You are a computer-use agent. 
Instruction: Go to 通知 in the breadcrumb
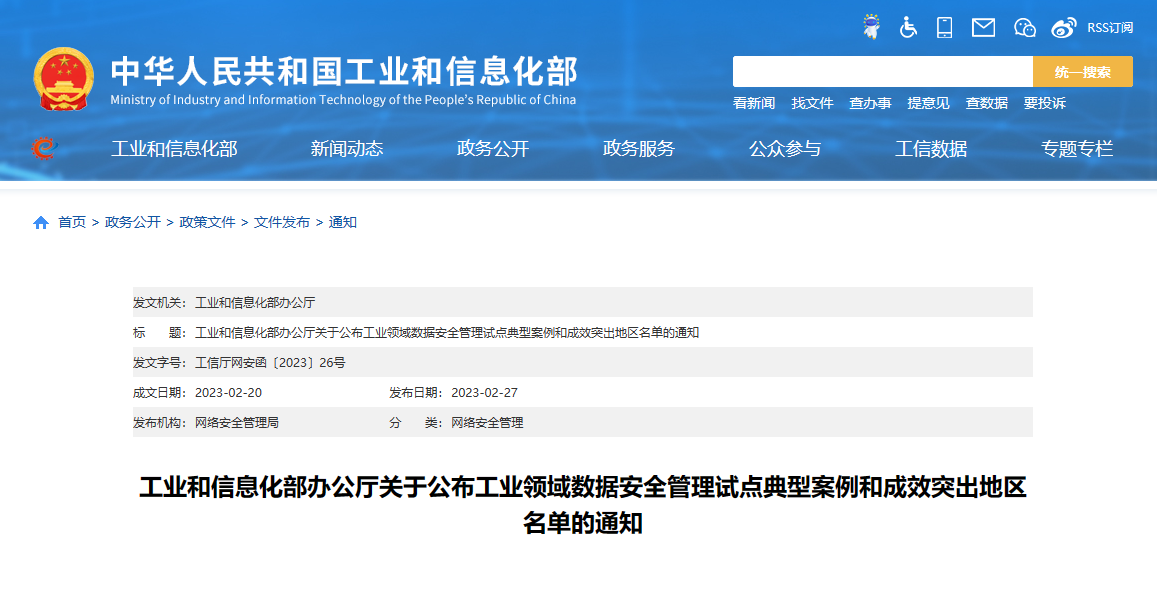(x=342, y=222)
